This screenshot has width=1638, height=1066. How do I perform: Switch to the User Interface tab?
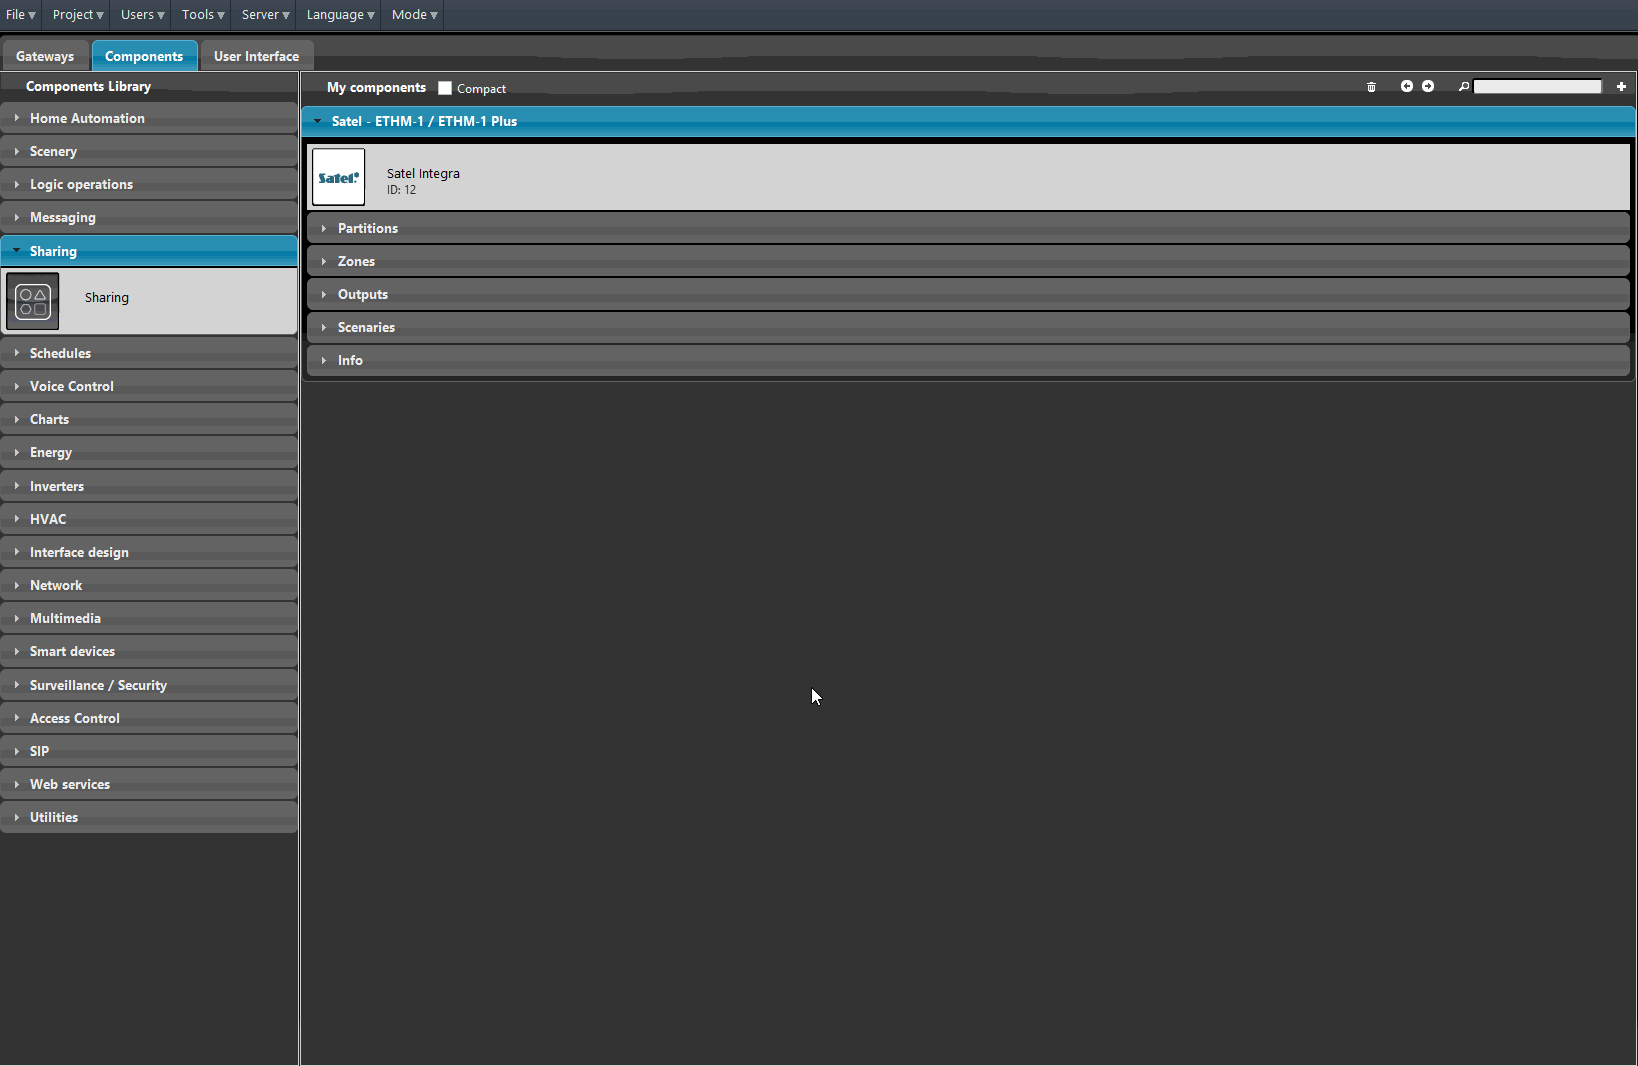tap(256, 56)
